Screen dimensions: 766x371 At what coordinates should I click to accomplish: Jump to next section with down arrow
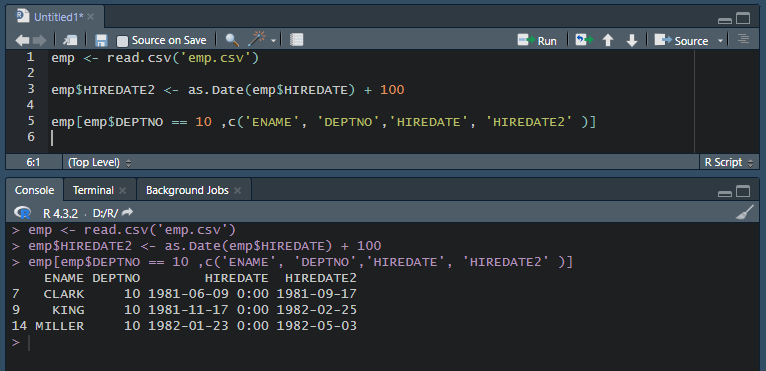pyautogui.click(x=632, y=40)
